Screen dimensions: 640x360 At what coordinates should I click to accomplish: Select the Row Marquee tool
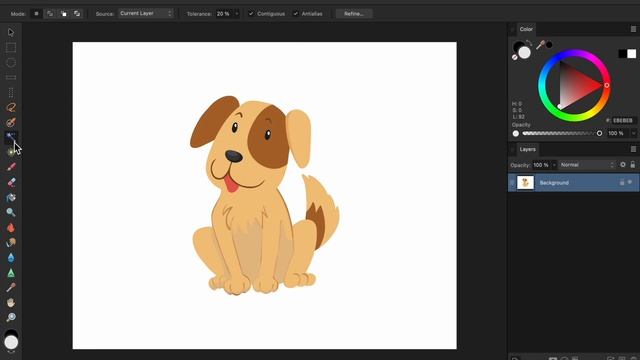[11, 77]
